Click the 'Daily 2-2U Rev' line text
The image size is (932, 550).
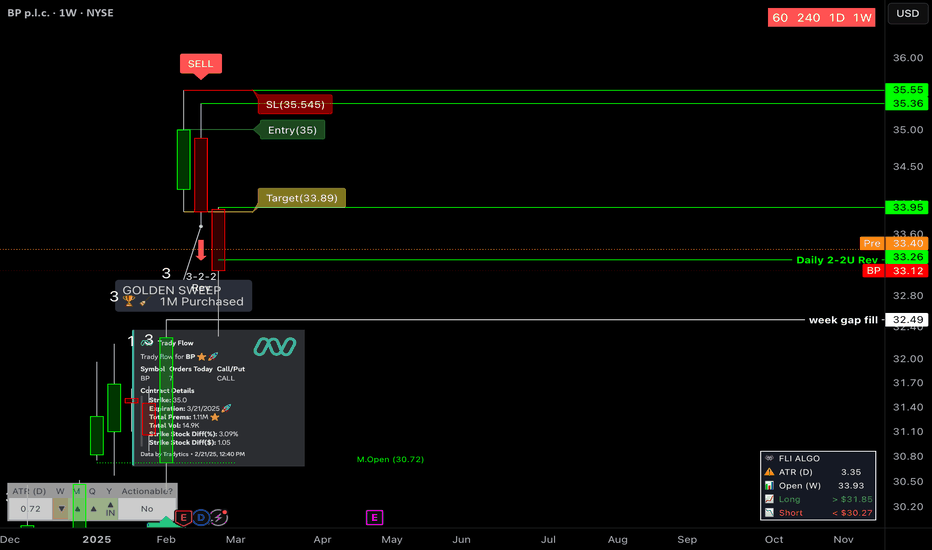pyautogui.click(x=837, y=260)
